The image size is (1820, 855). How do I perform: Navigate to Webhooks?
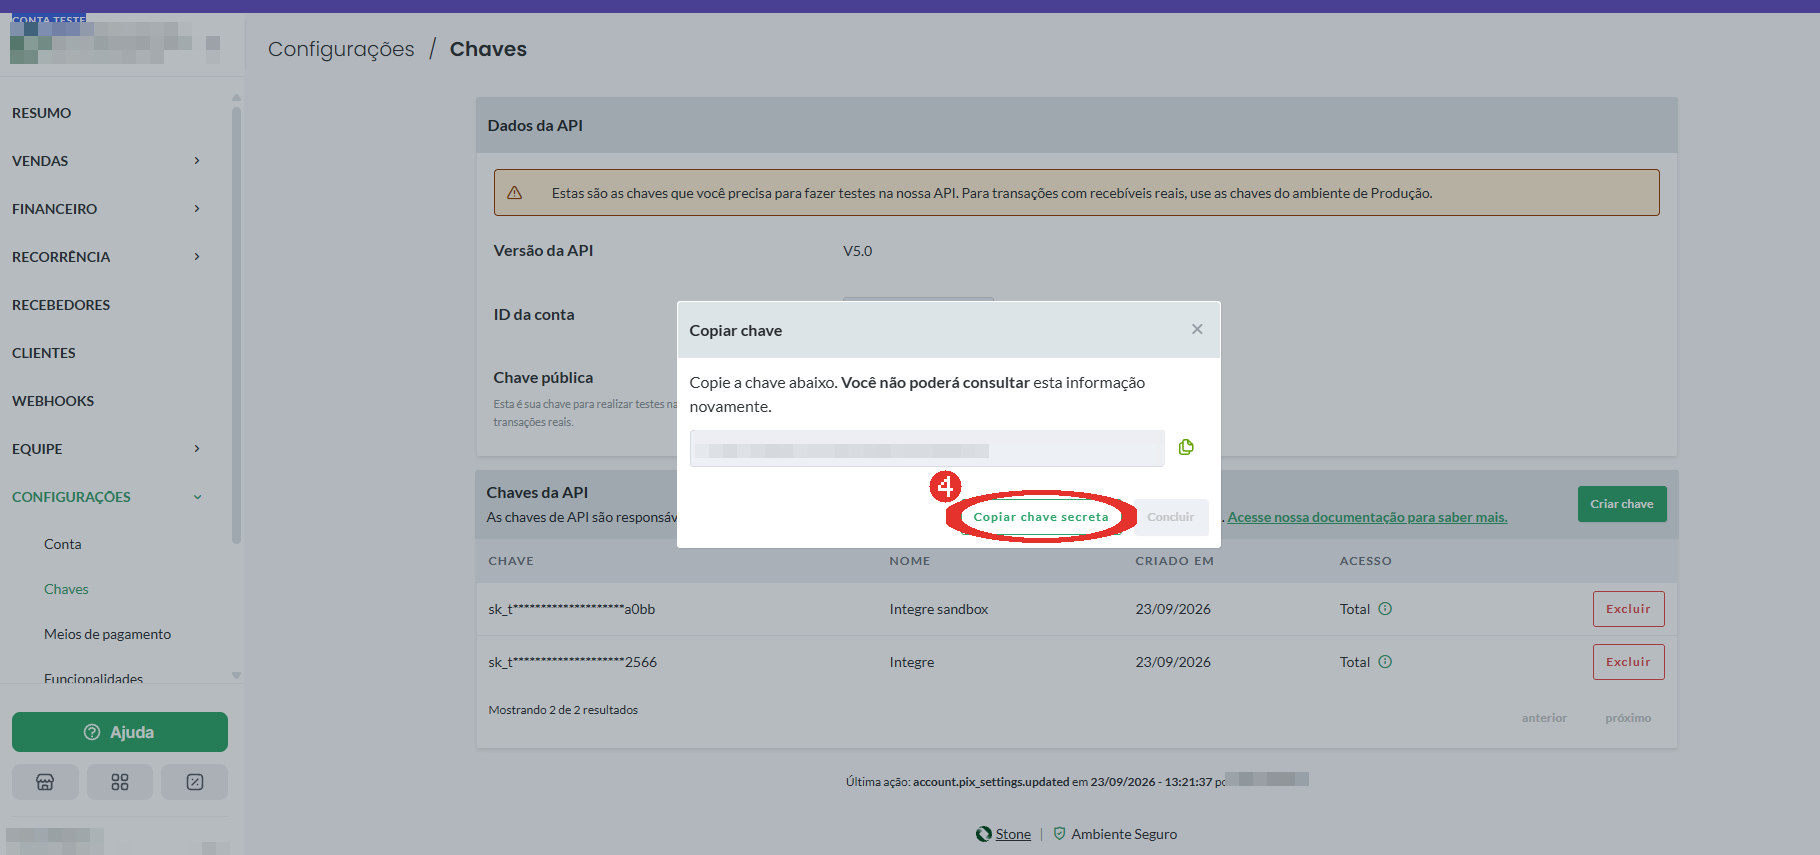tap(53, 401)
